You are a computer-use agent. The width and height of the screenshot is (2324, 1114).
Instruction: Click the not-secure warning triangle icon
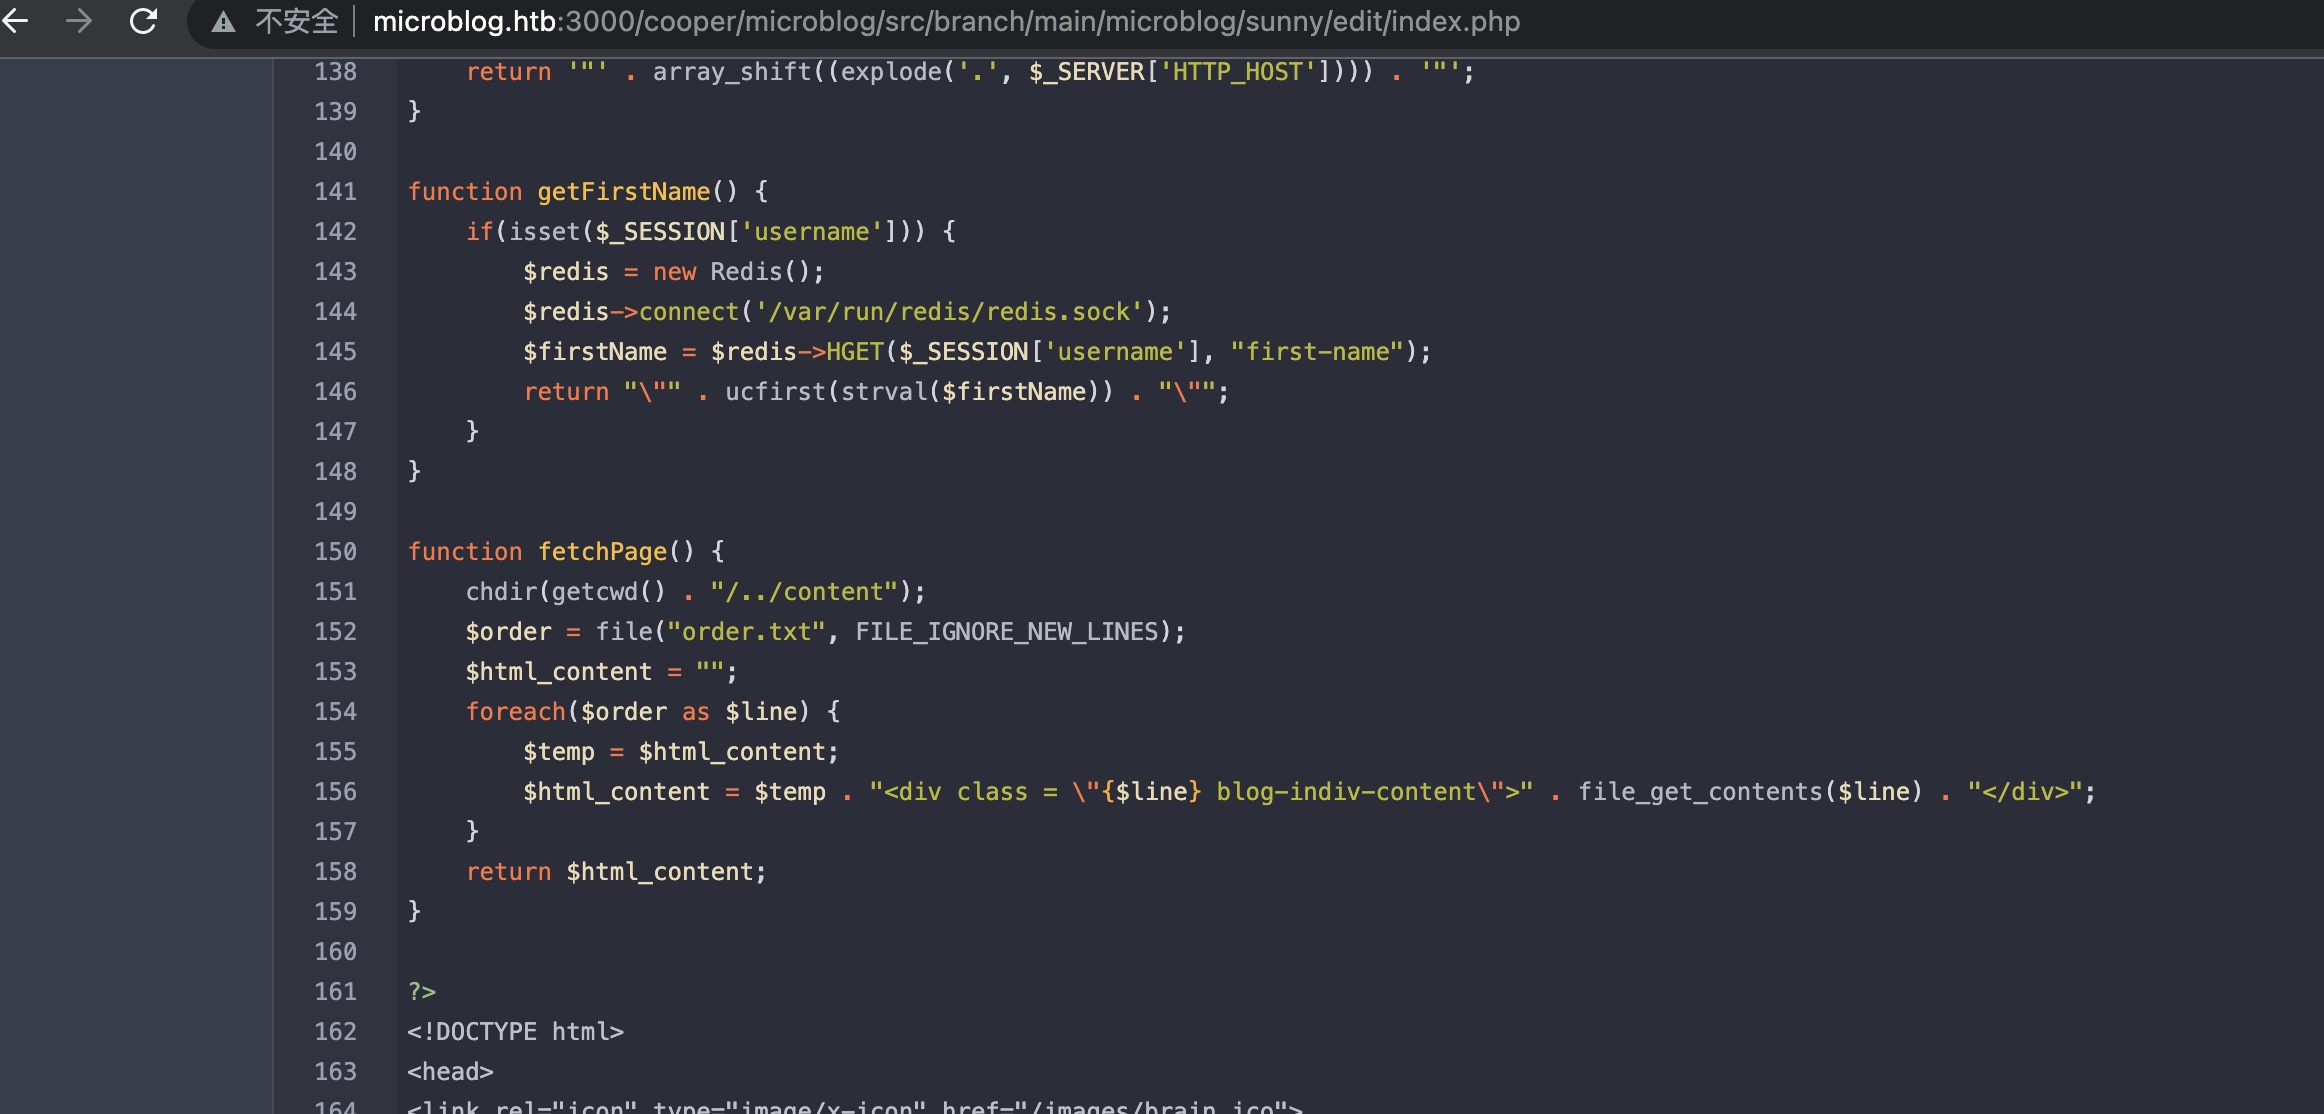pos(223,22)
